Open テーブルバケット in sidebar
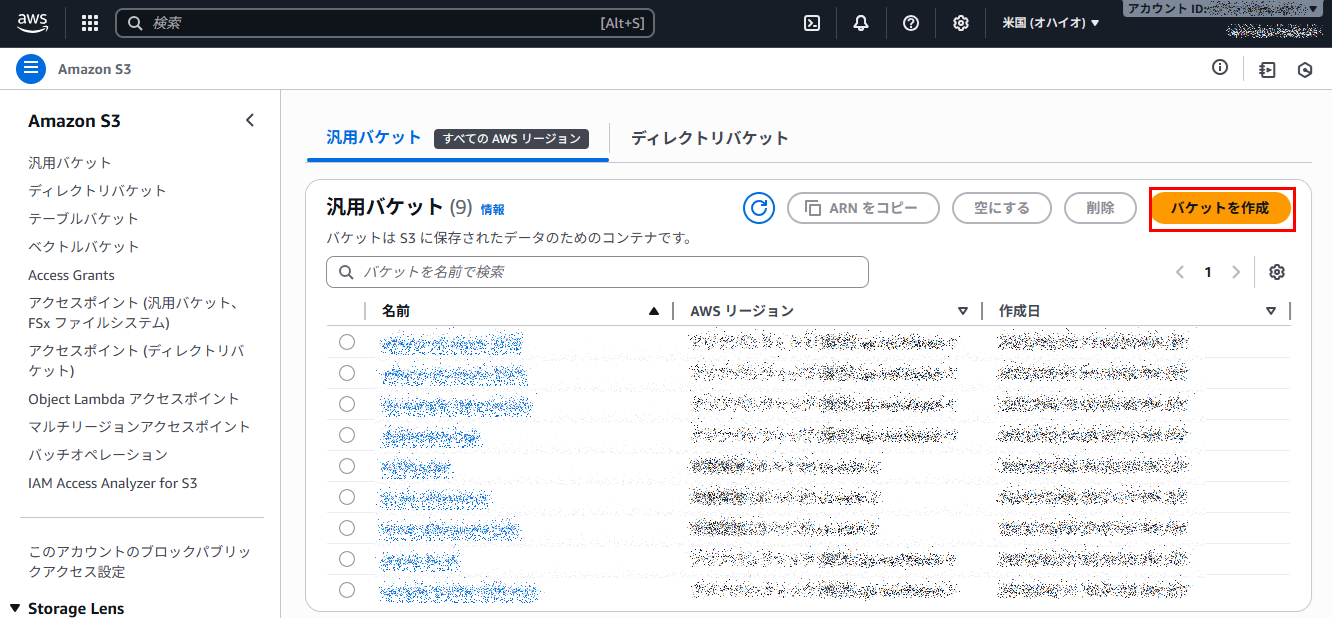 pyautogui.click(x=83, y=218)
